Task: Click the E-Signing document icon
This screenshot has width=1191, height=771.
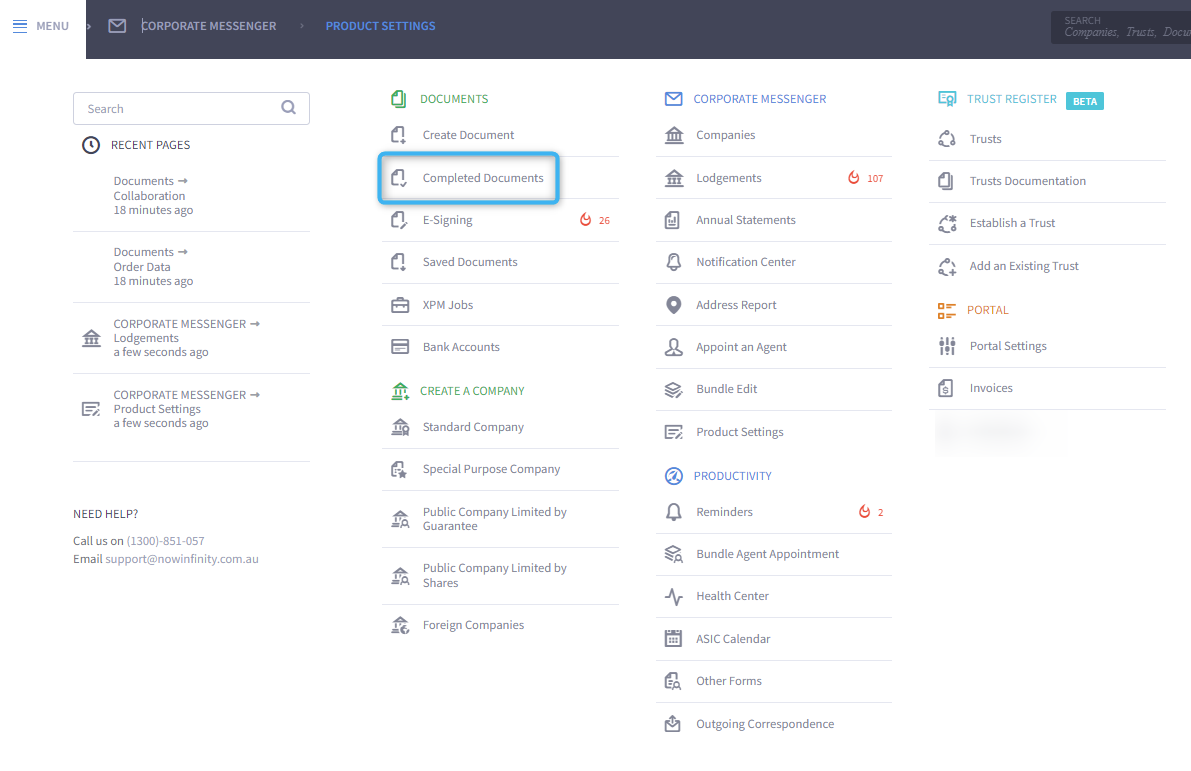Action: tap(399, 220)
